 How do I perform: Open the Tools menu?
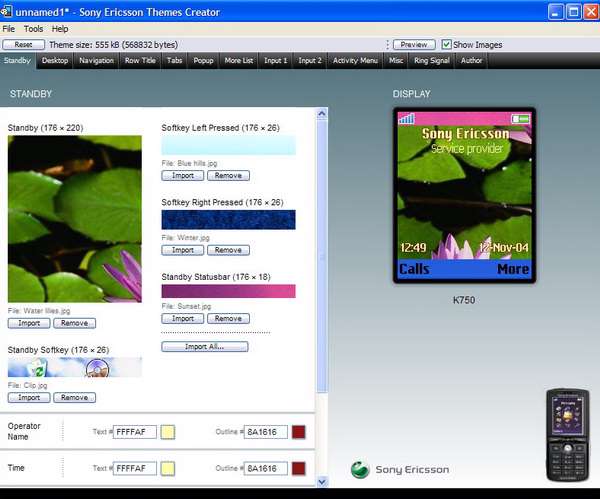33,29
